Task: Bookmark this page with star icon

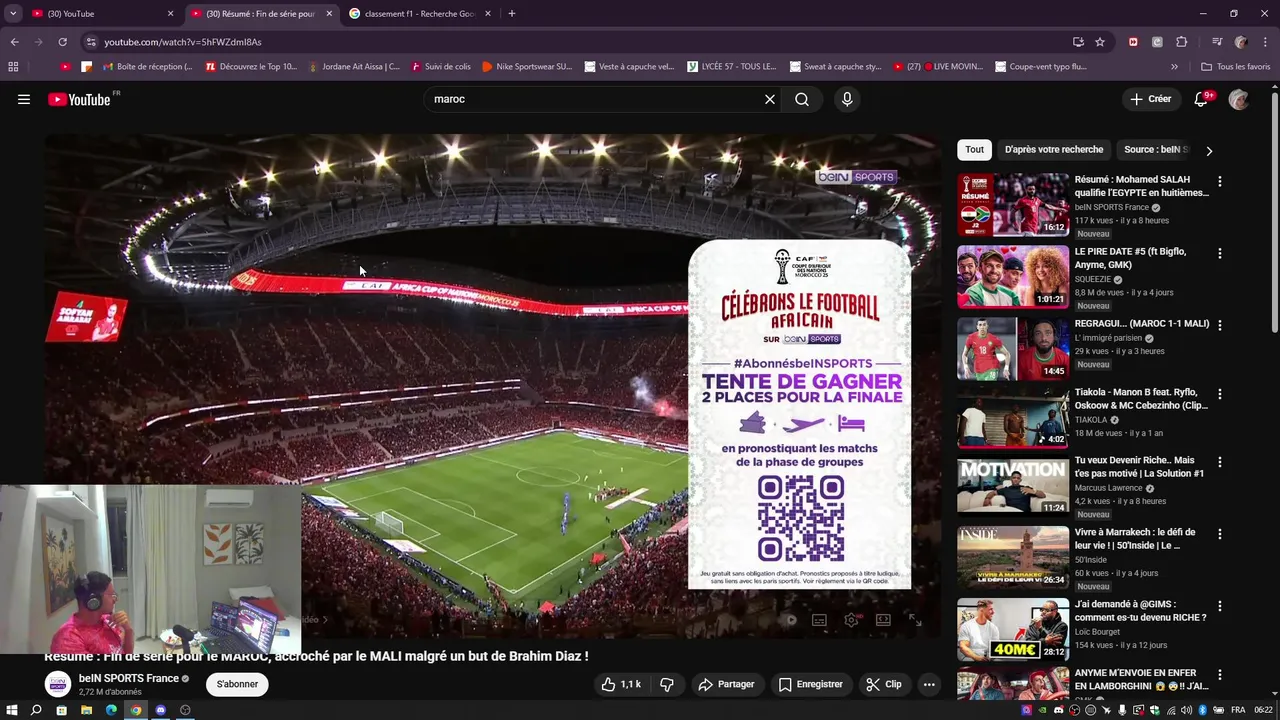Action: click(1100, 42)
